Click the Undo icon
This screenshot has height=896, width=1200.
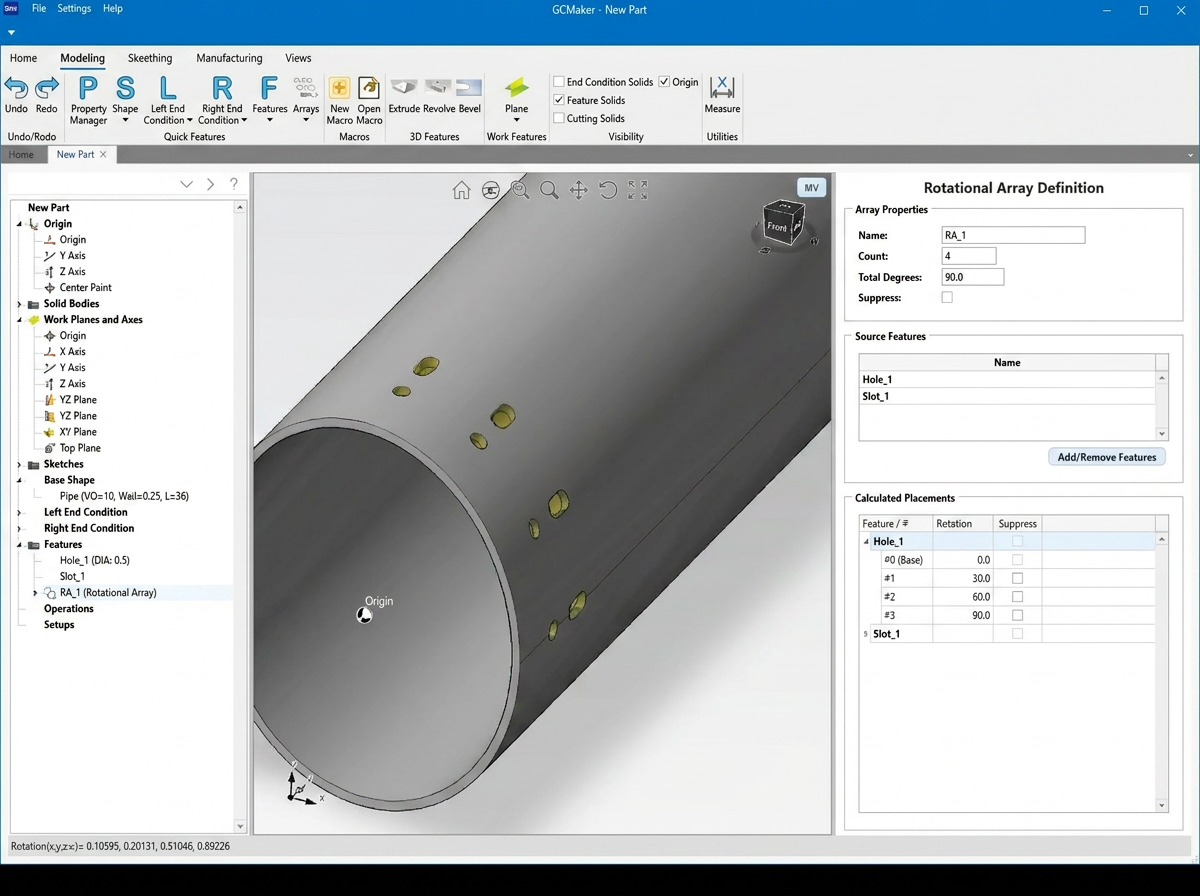[x=16, y=88]
